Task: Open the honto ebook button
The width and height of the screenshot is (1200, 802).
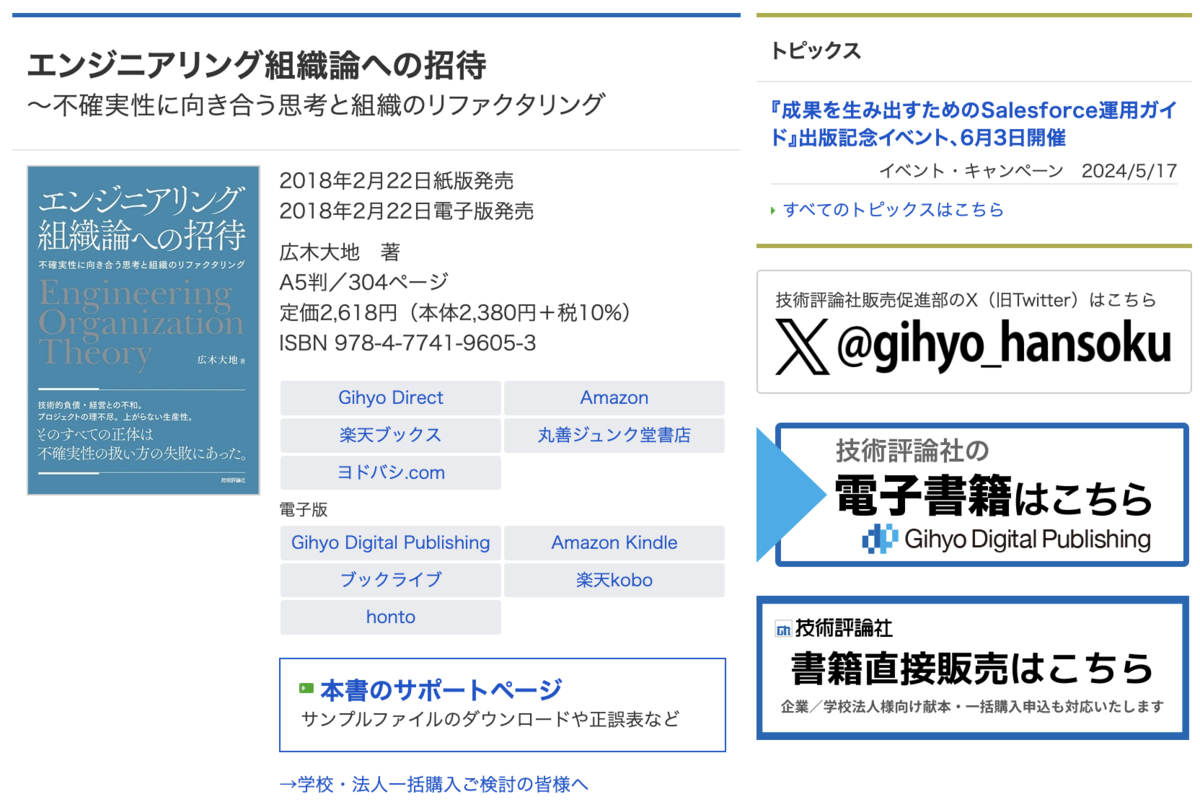Action: tap(390, 617)
